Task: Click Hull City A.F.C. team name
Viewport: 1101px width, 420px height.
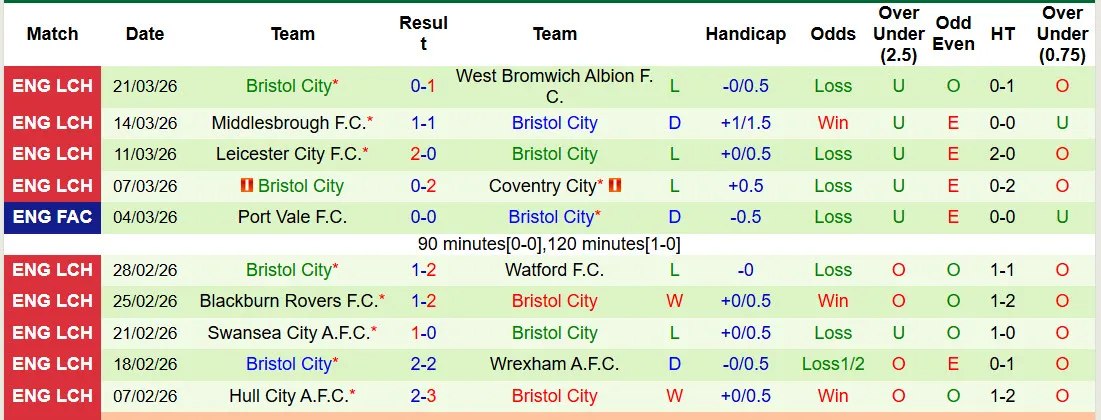Action: (x=287, y=396)
